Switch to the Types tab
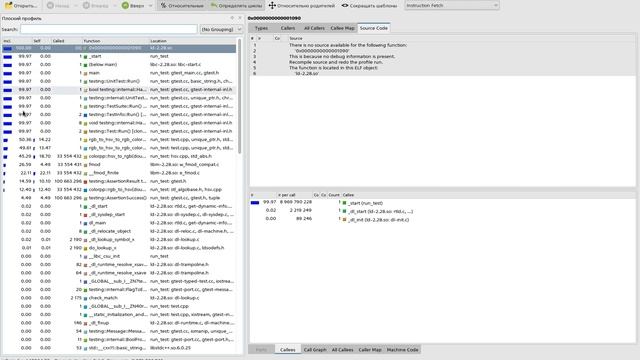Viewport: 640px width, 360px height. click(261, 28)
